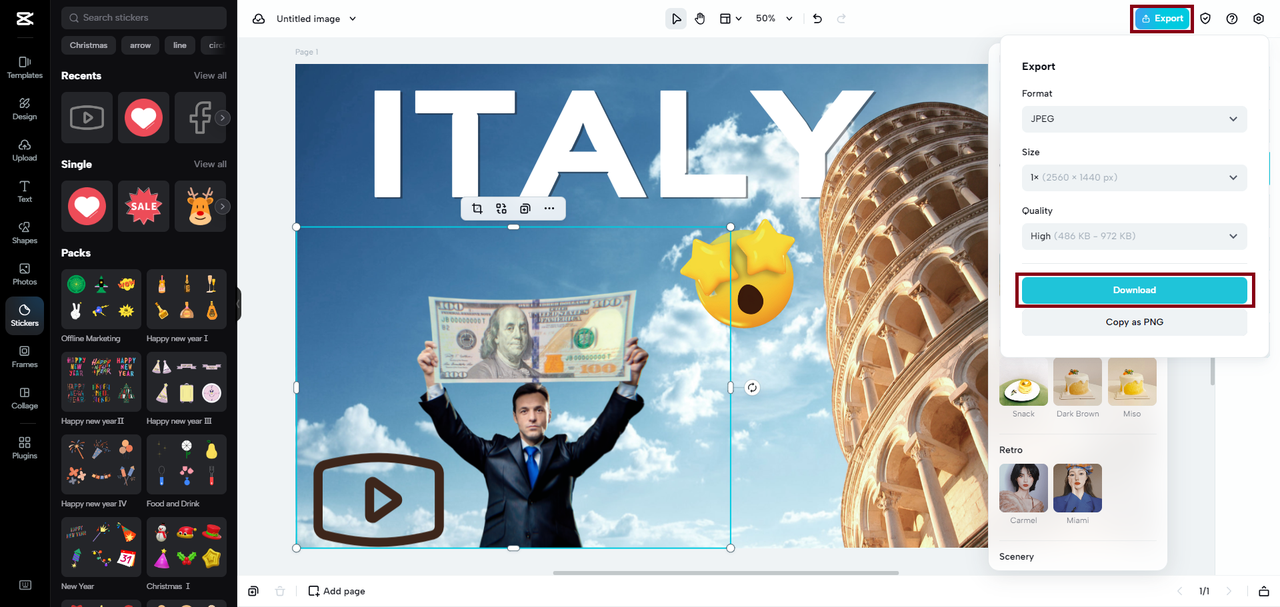This screenshot has width=1280, height=607.
Task: Click the shield privacy icon
Action: tap(1205, 18)
